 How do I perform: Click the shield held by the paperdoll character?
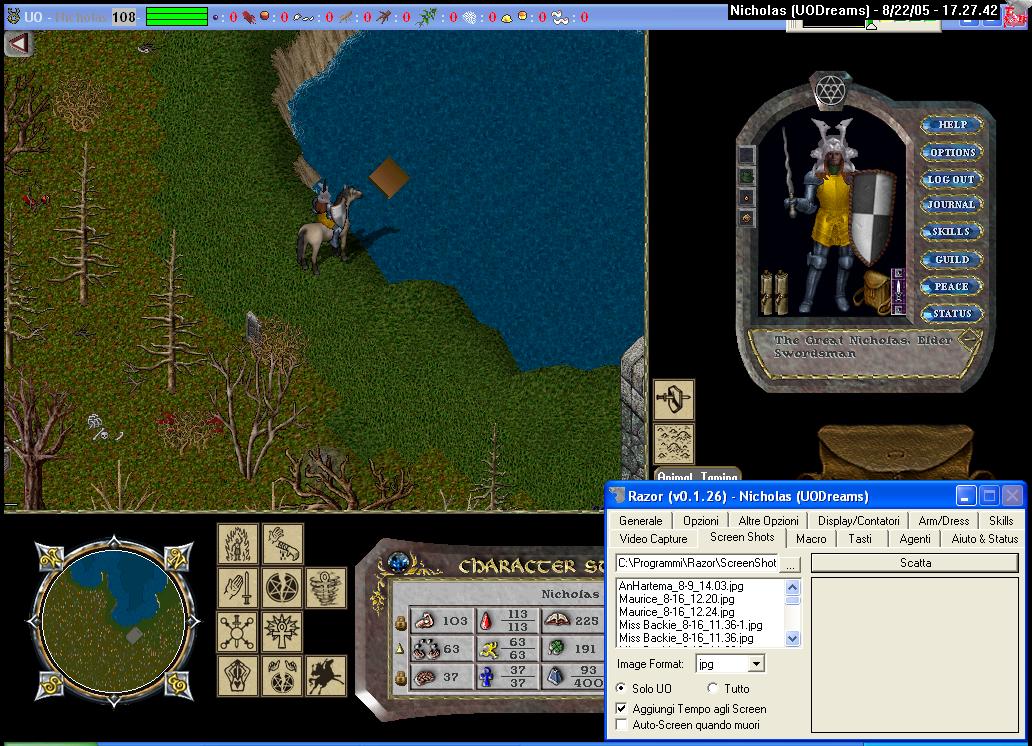tap(873, 217)
